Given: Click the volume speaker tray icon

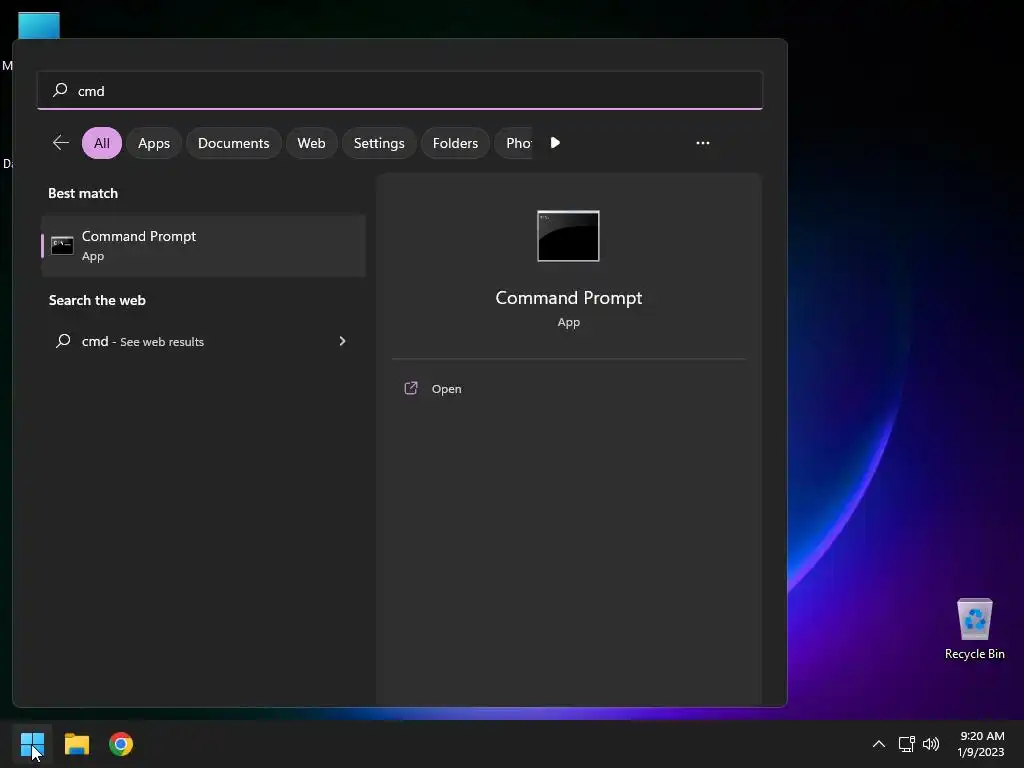Looking at the screenshot, I should click(931, 744).
